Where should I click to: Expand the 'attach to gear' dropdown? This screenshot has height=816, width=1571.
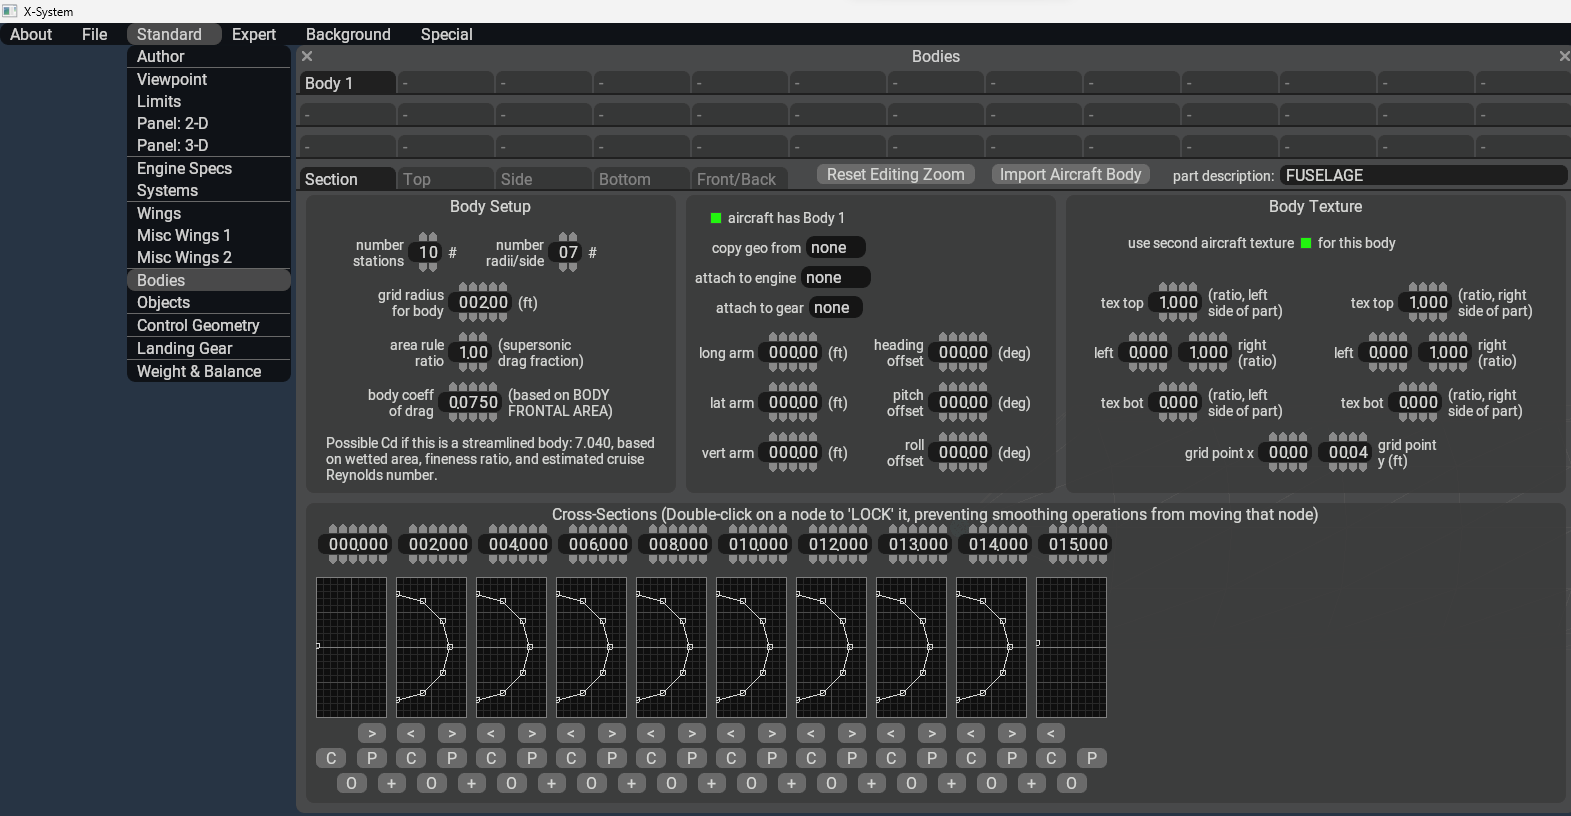tap(835, 308)
